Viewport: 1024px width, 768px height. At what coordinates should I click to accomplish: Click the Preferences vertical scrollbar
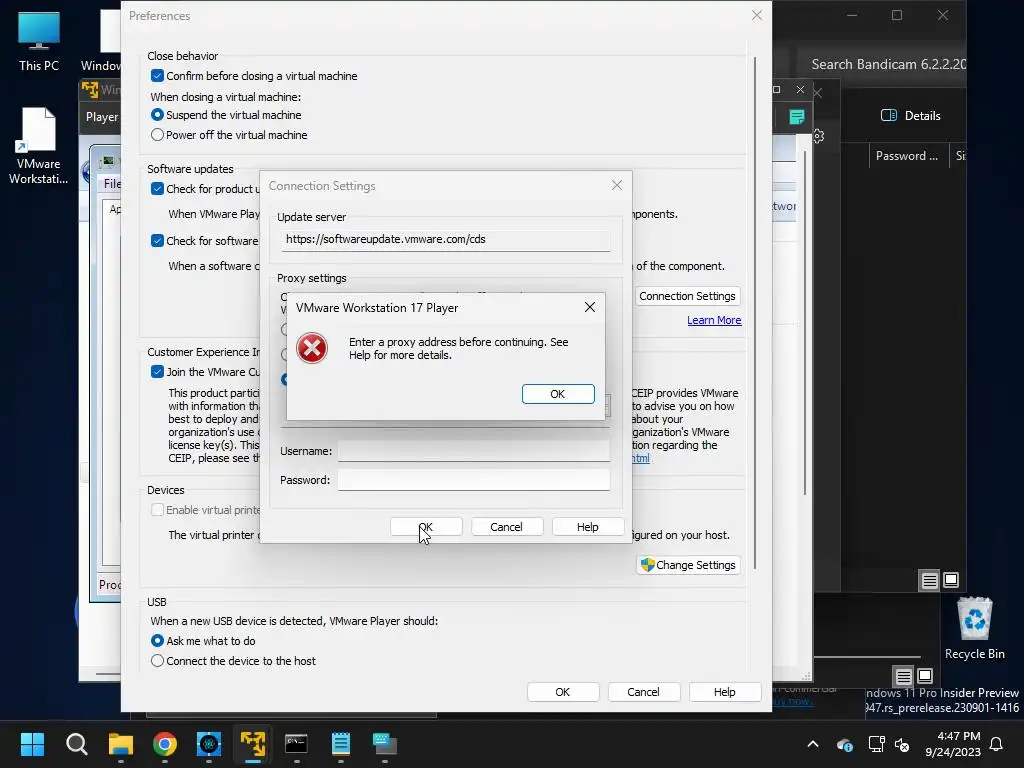tap(755, 312)
